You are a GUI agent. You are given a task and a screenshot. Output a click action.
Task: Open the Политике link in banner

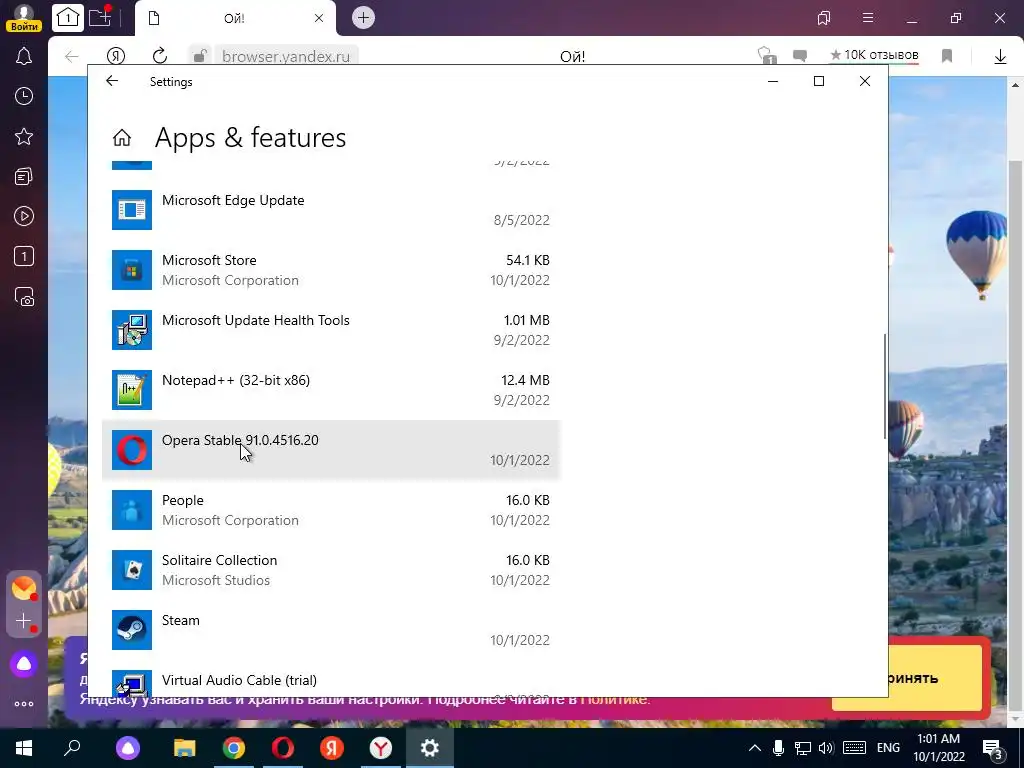(x=614, y=699)
